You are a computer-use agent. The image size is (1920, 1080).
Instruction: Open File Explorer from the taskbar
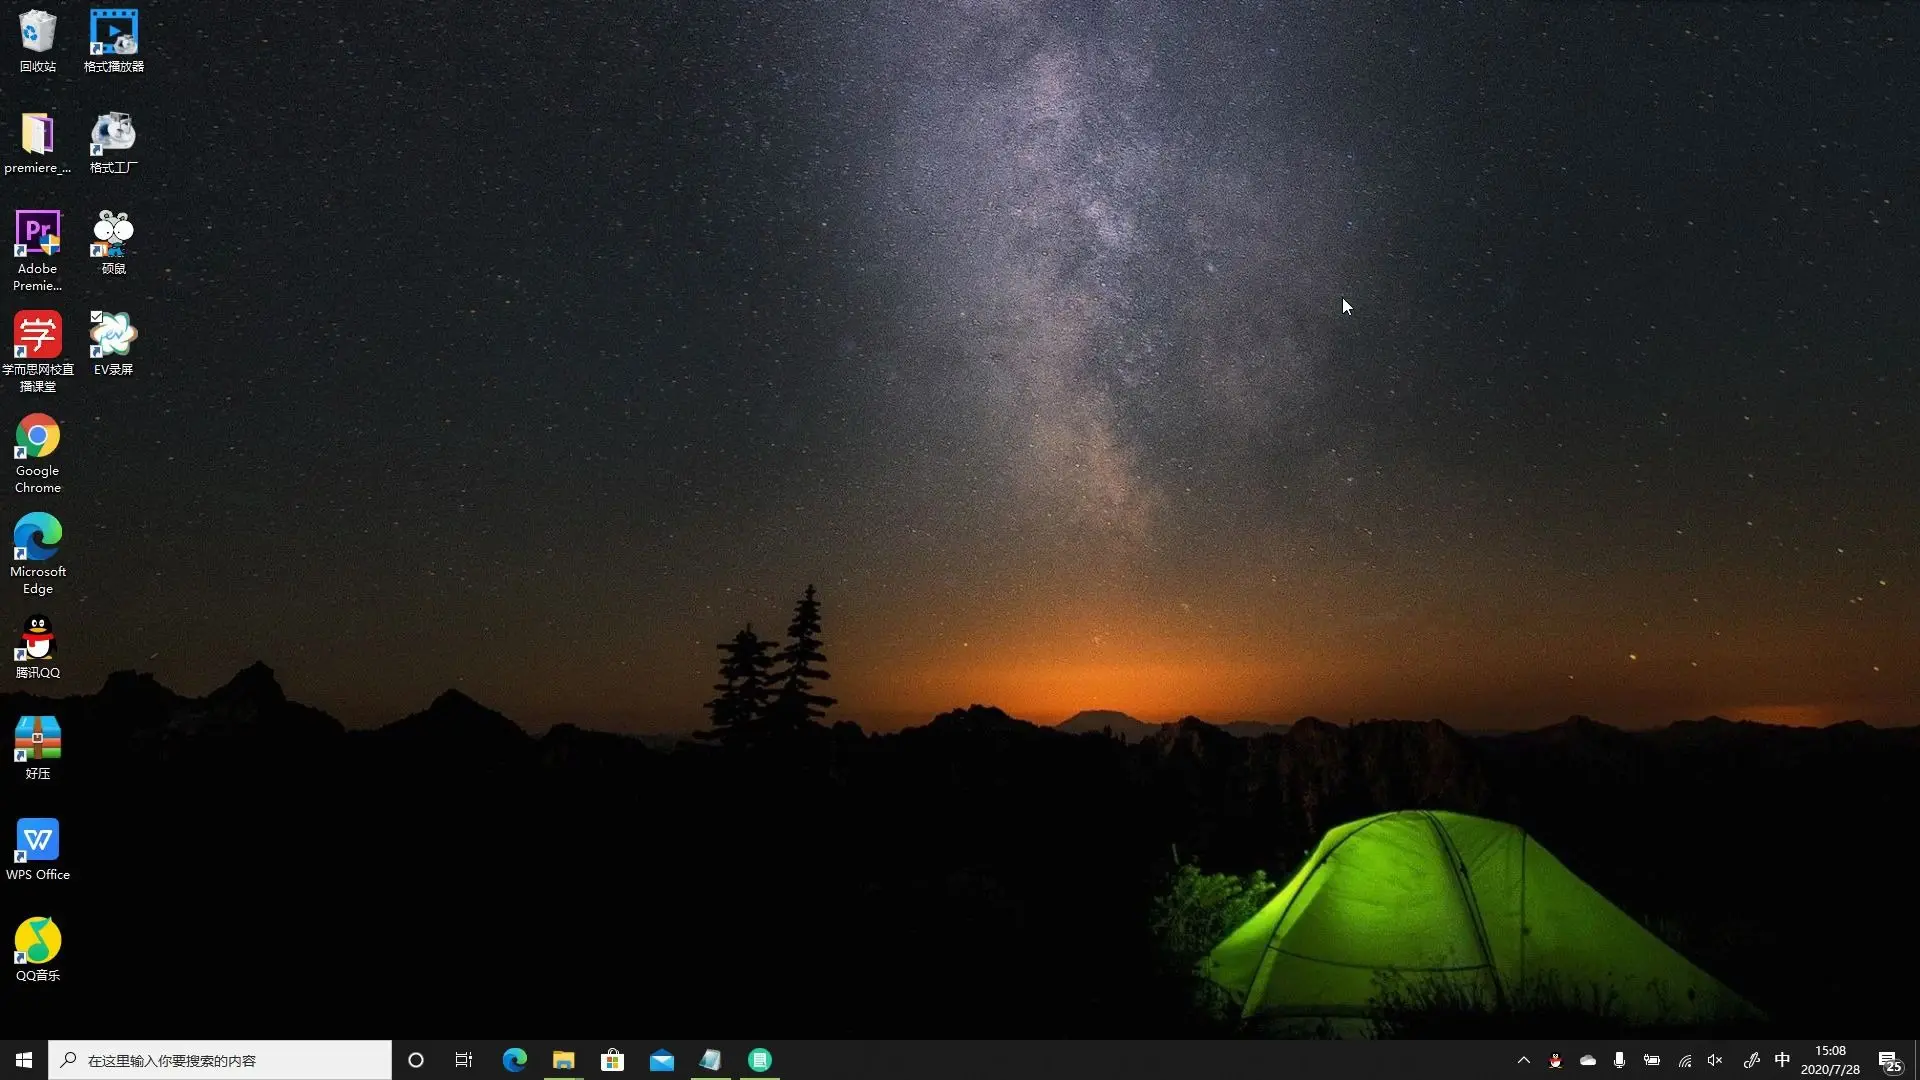tap(563, 1060)
